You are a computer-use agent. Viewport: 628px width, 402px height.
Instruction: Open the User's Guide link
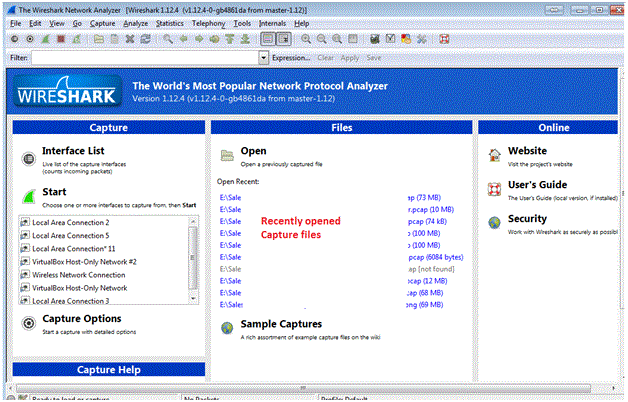(537, 185)
